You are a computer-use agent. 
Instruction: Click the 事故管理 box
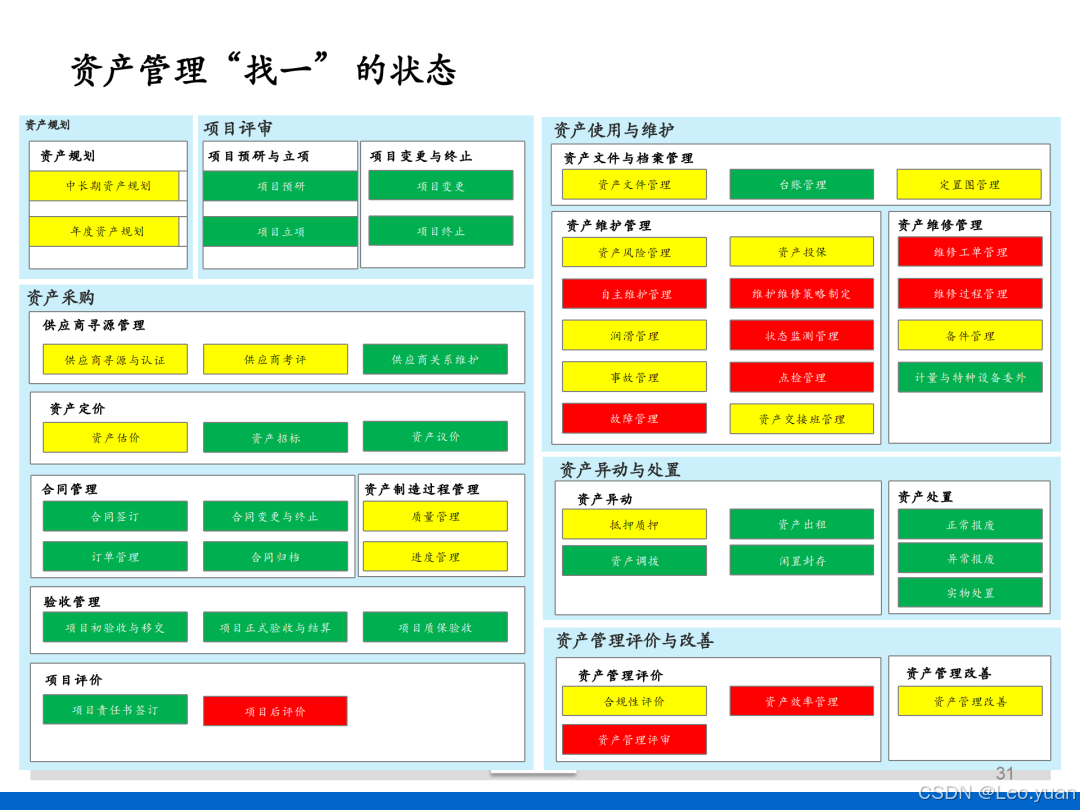(x=634, y=377)
